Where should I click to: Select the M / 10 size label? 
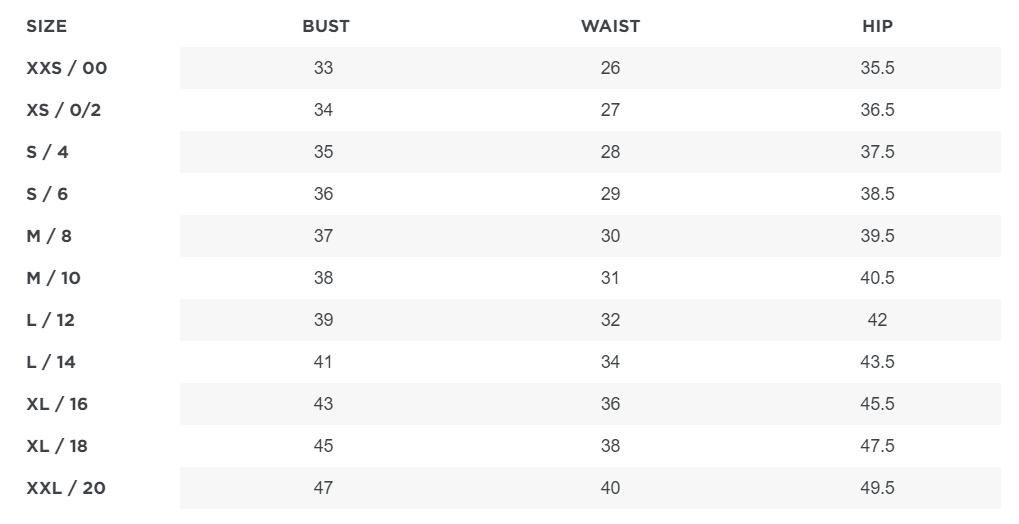(x=53, y=278)
